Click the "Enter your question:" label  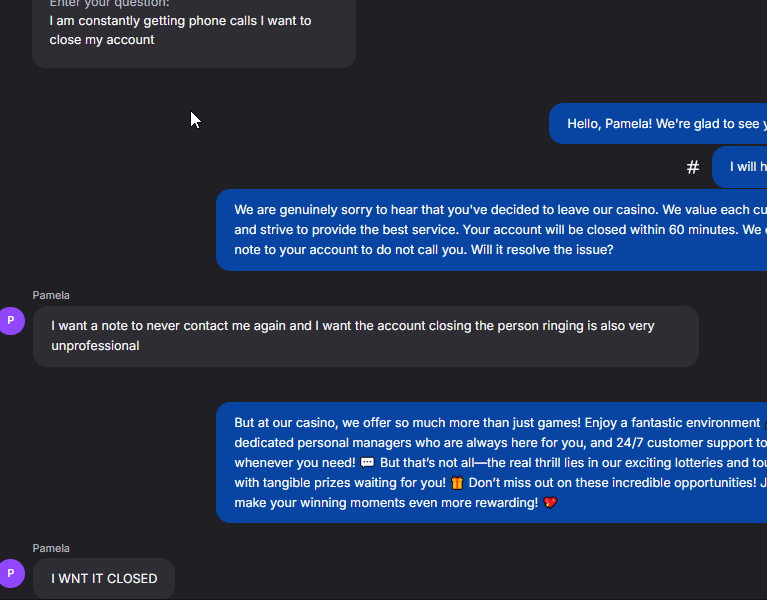[x=109, y=4]
